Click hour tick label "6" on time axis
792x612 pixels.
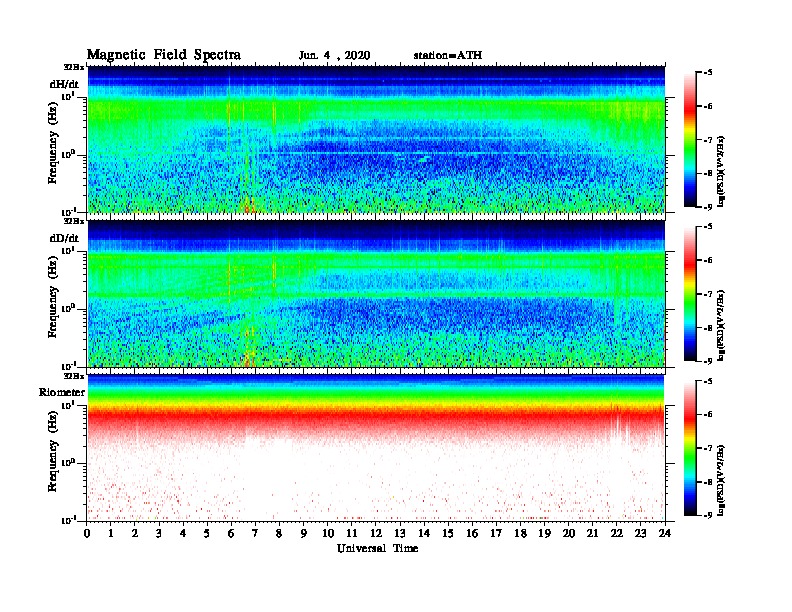coord(231,534)
